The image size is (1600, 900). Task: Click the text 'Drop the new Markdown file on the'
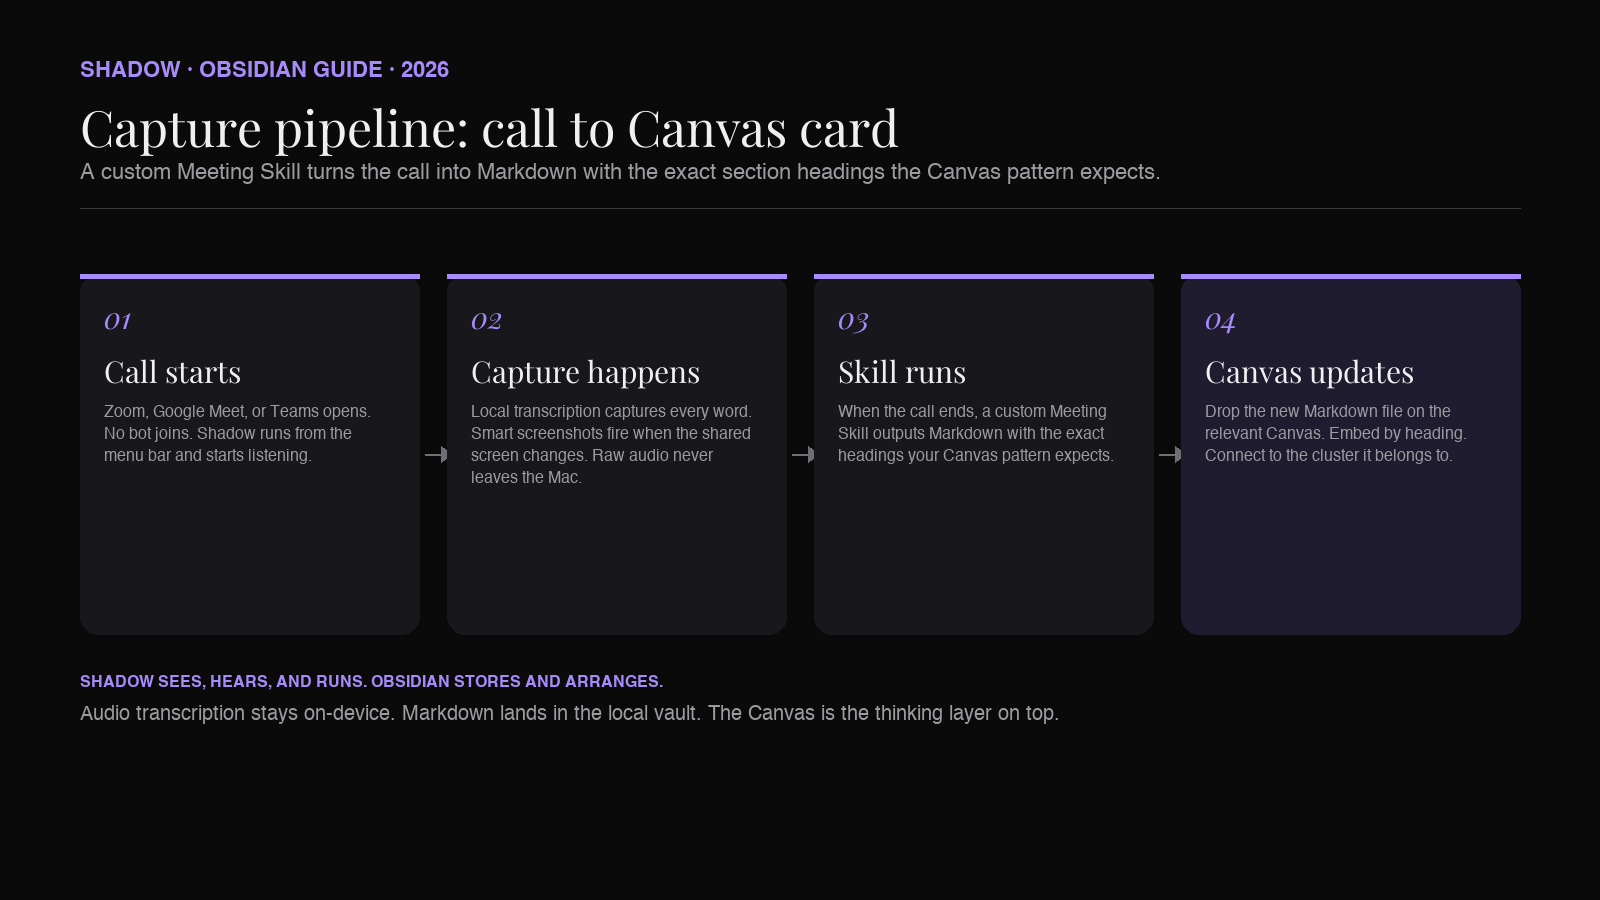(1327, 411)
